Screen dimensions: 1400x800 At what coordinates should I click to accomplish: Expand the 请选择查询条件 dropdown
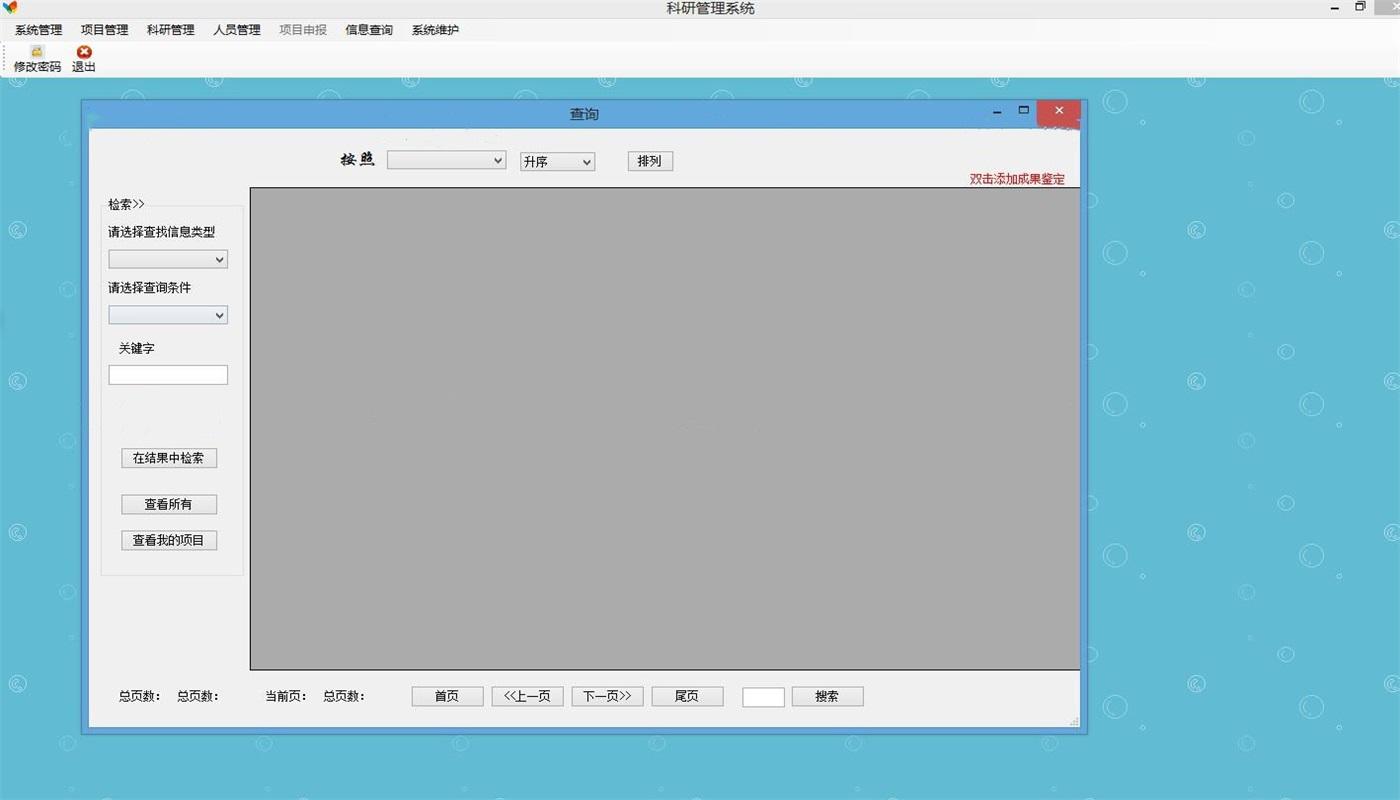tap(168, 315)
